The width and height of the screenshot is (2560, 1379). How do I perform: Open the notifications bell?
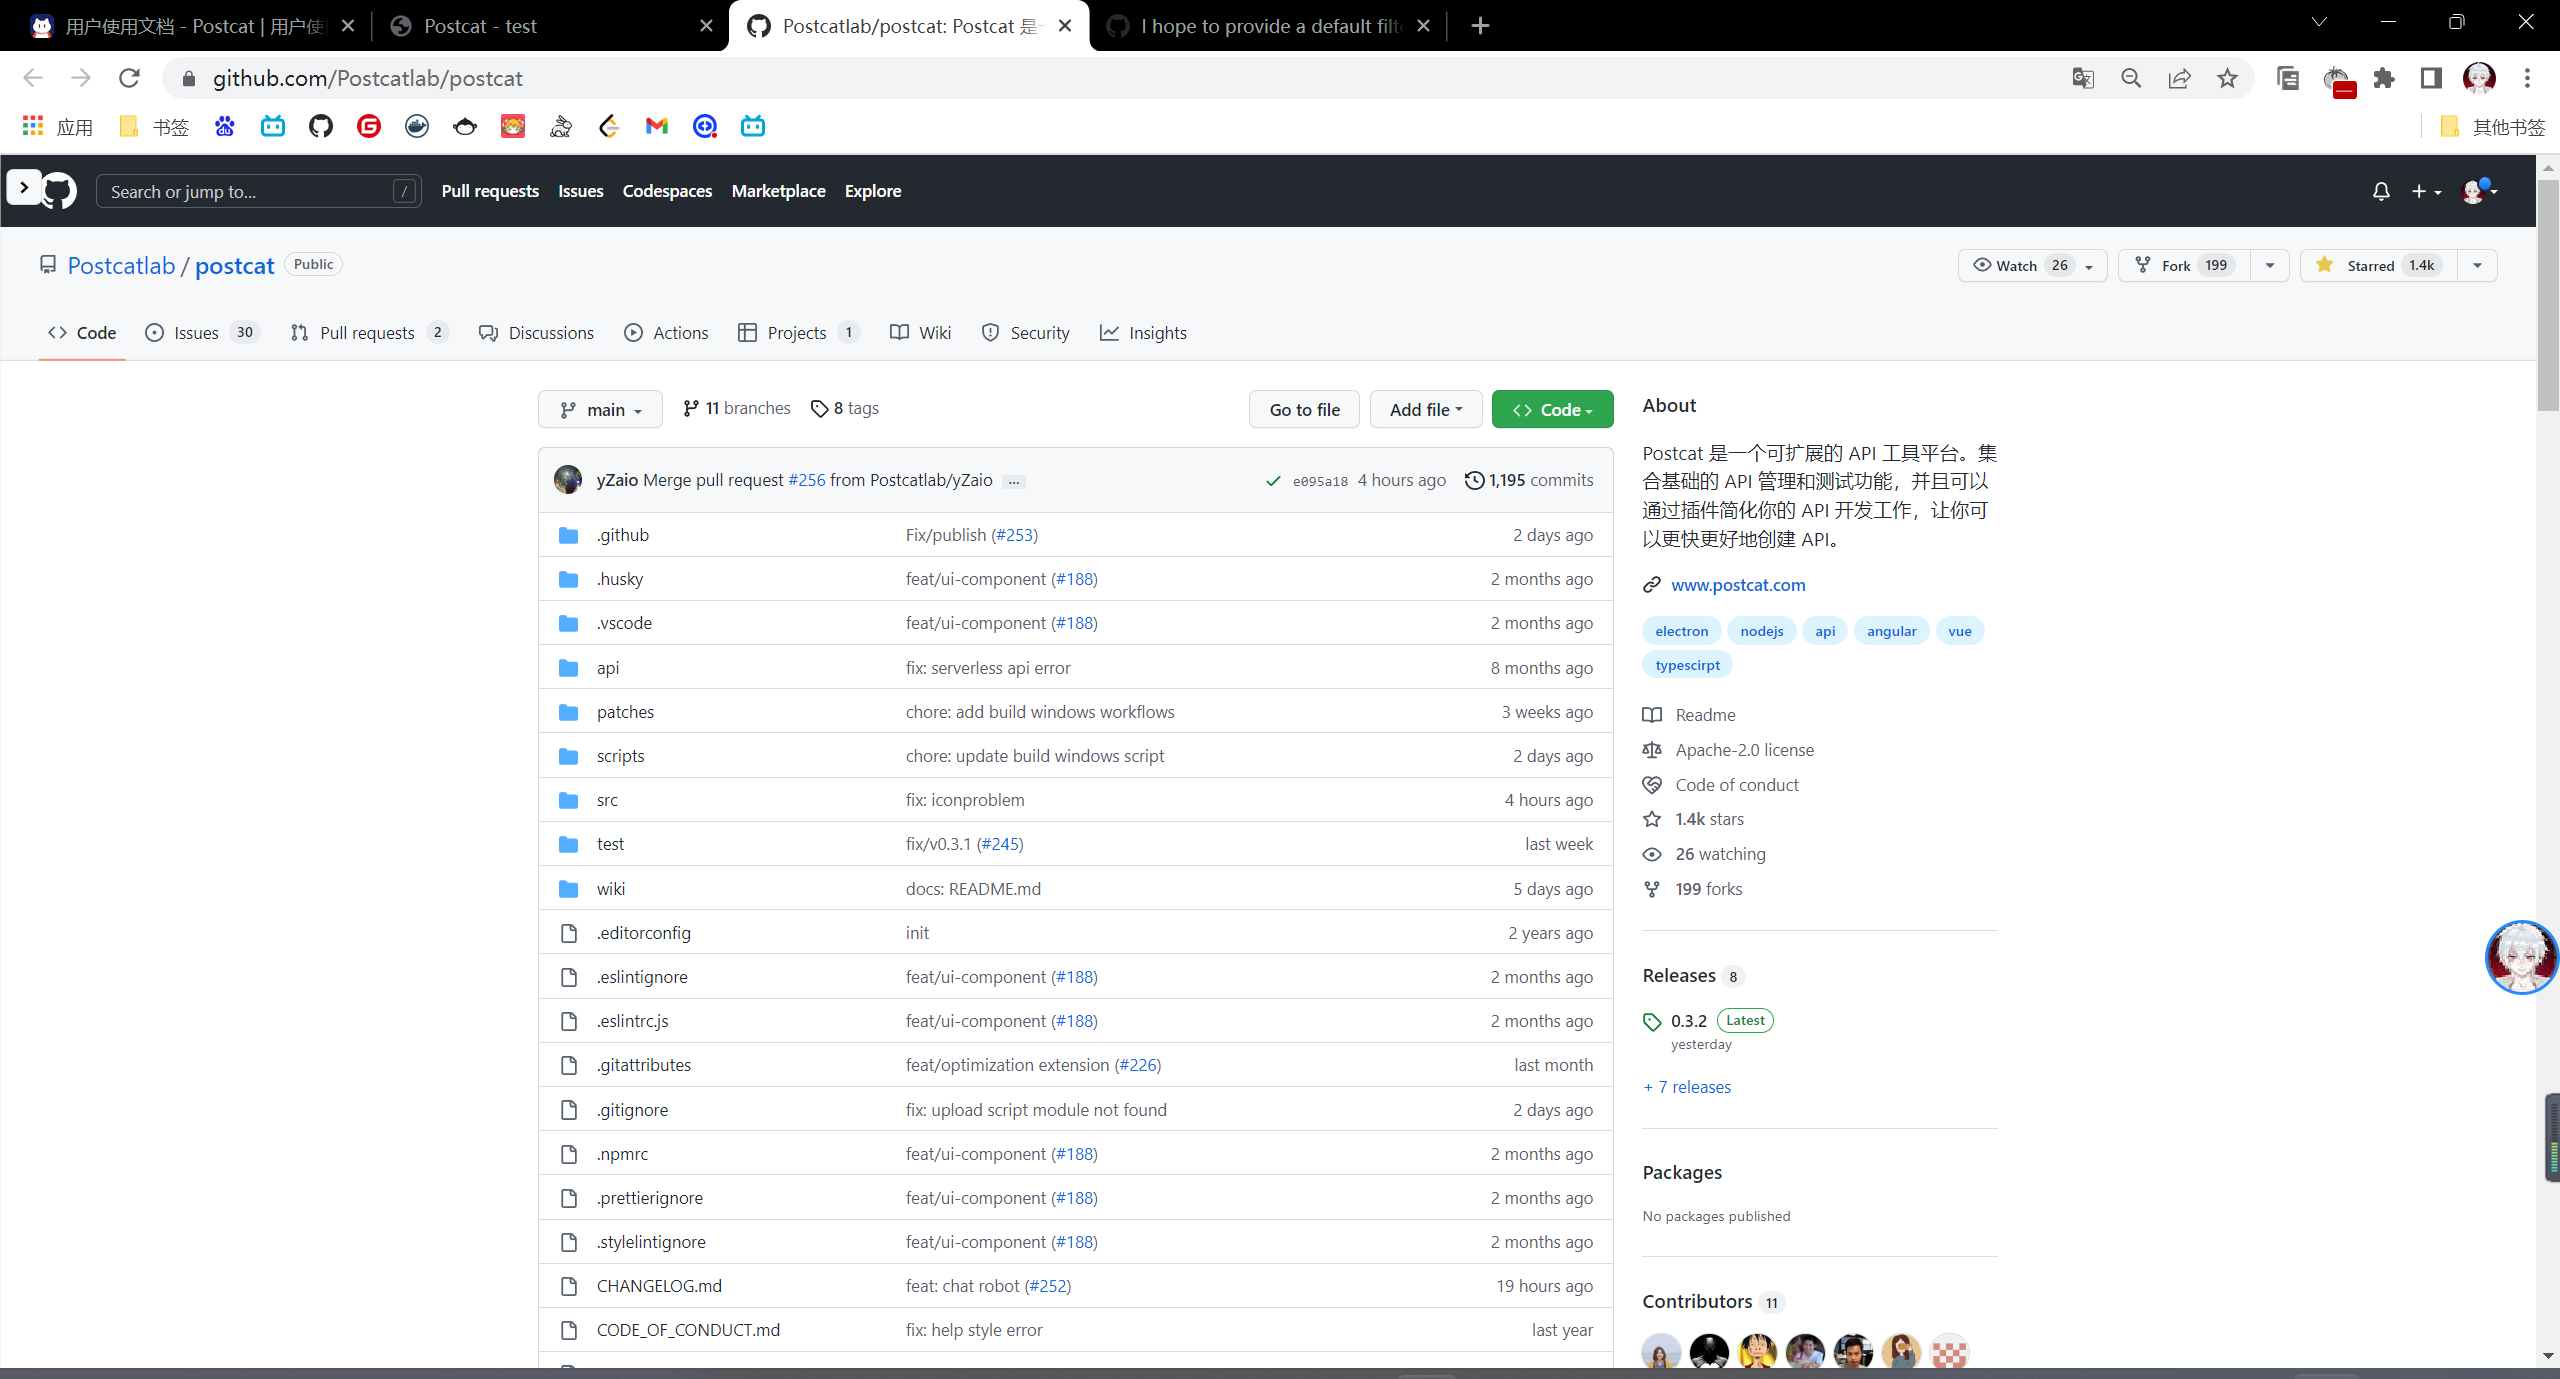2381,191
